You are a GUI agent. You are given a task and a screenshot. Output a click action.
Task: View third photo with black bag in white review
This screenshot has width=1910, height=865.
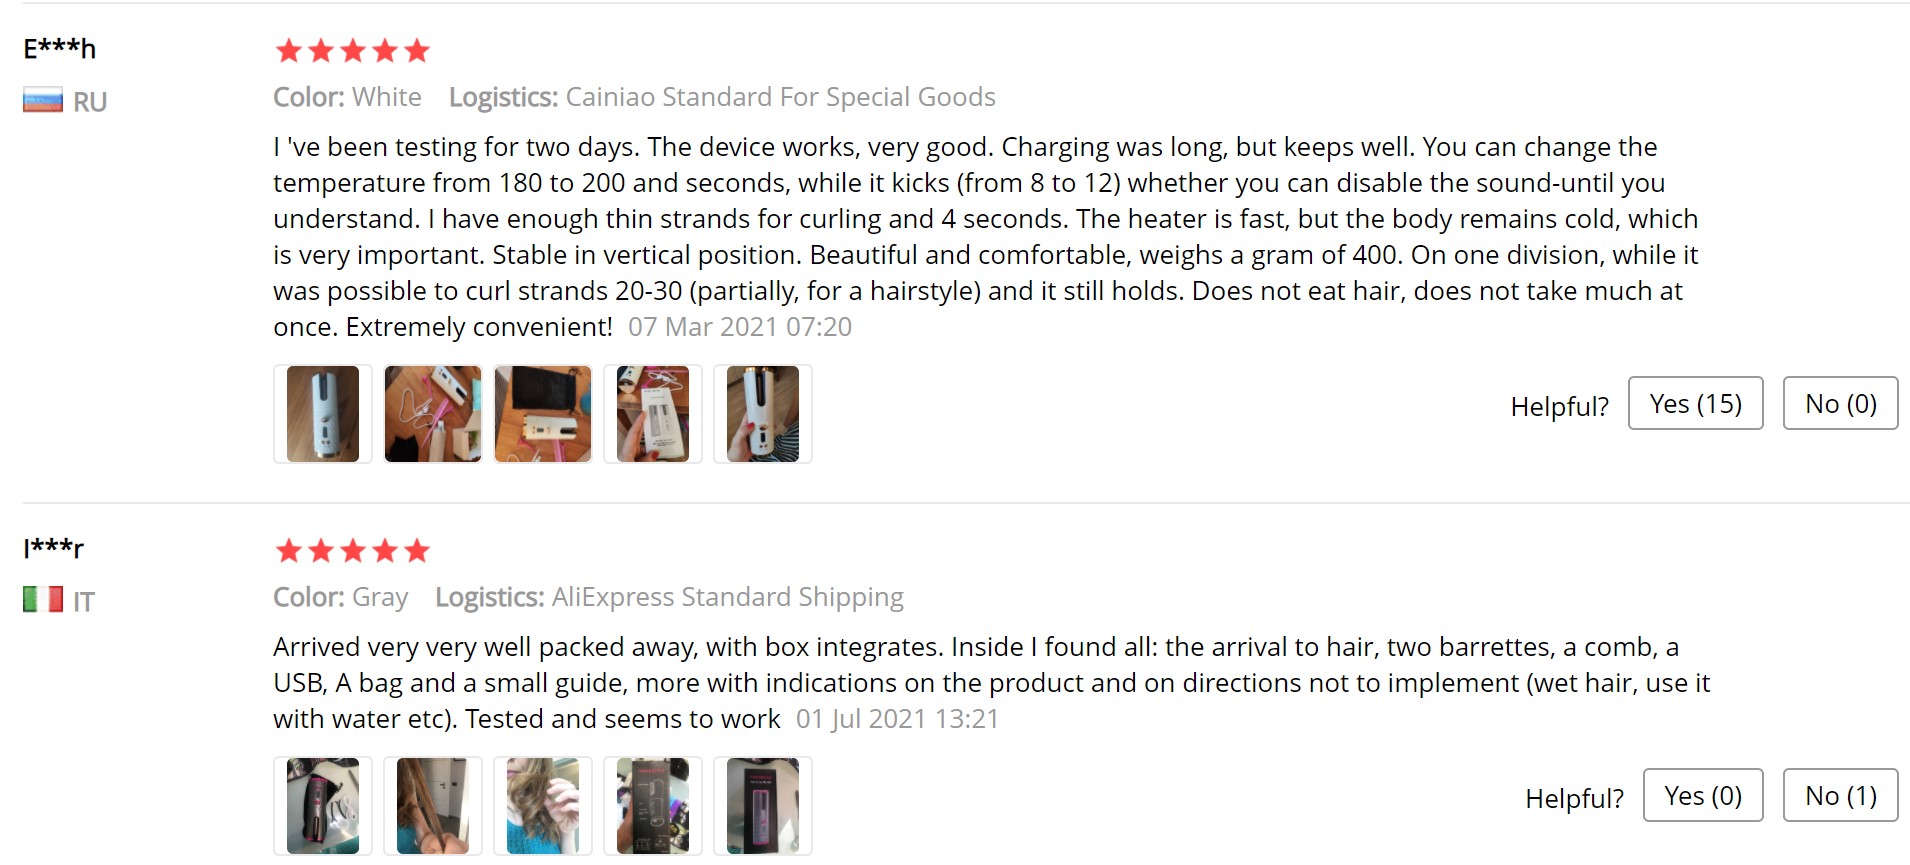click(543, 414)
